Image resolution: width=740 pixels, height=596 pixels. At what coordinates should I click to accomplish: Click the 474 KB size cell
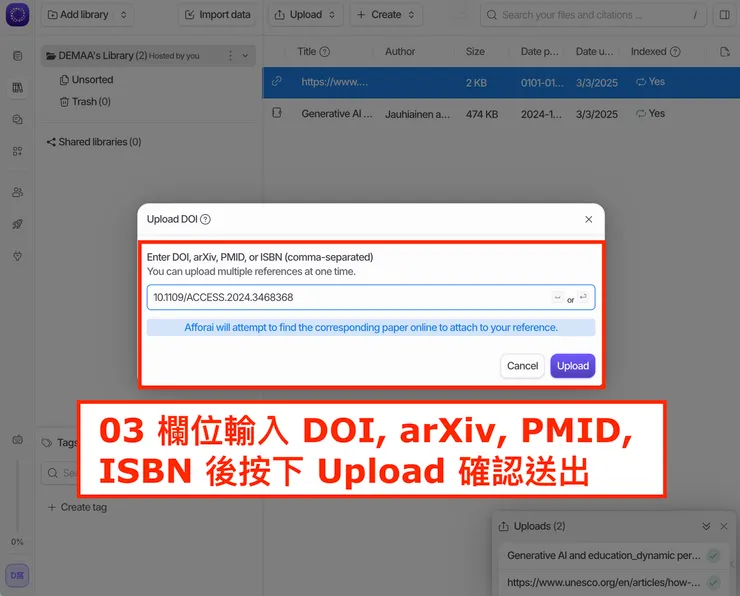pos(482,114)
